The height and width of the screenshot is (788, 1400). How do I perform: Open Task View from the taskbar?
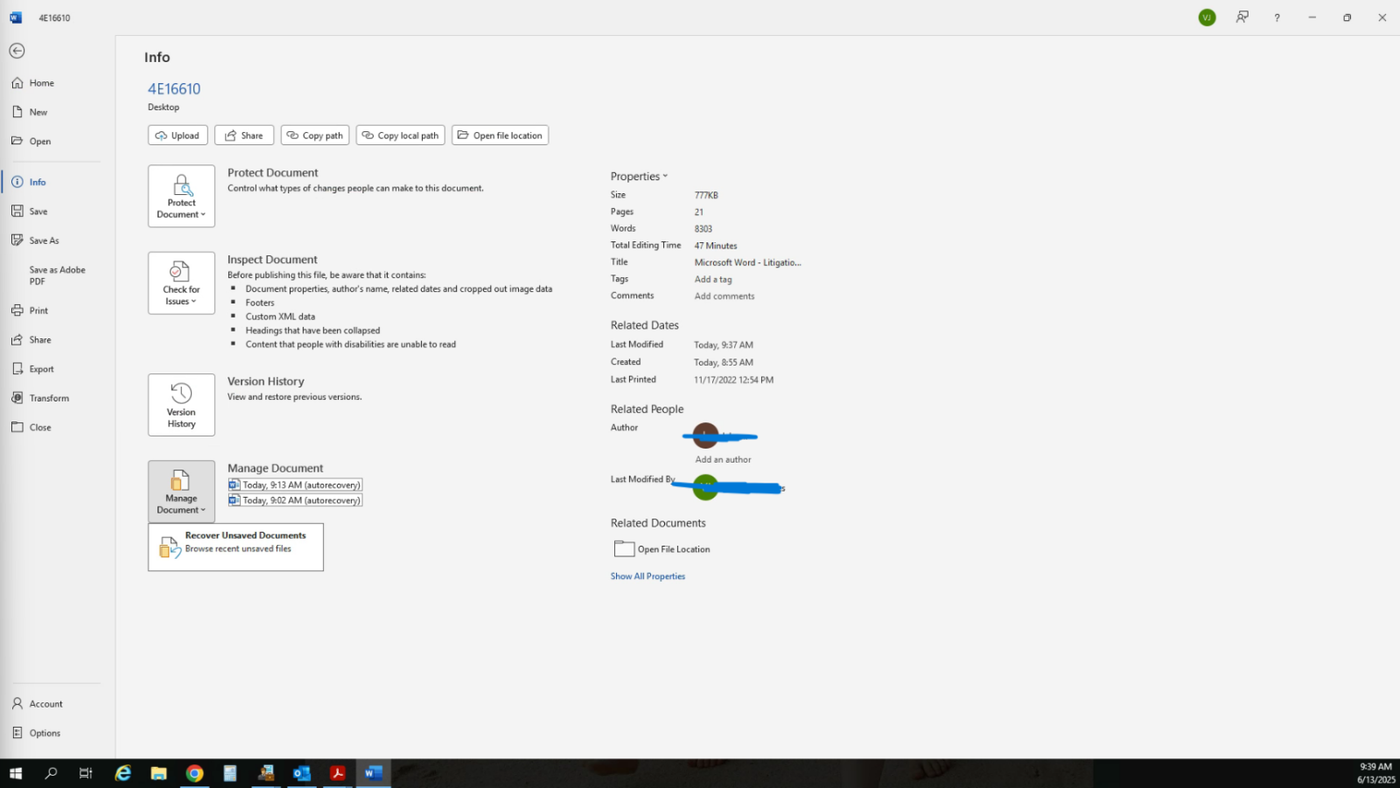pos(86,773)
